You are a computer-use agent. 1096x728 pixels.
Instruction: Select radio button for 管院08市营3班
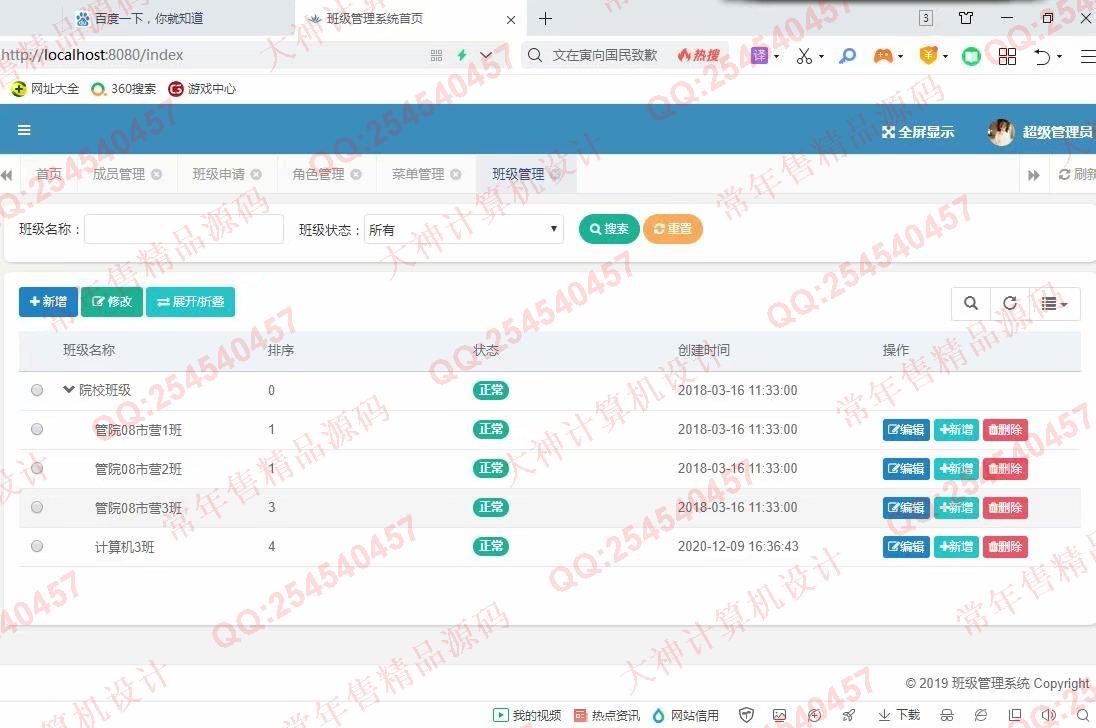[37, 507]
